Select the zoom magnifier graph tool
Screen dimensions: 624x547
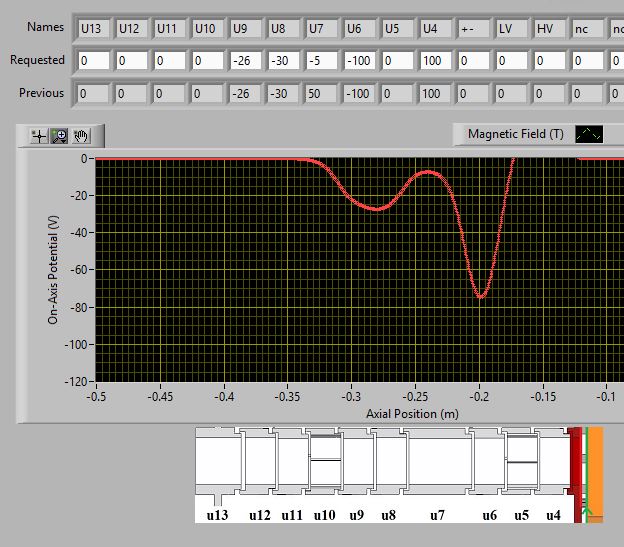[60, 136]
